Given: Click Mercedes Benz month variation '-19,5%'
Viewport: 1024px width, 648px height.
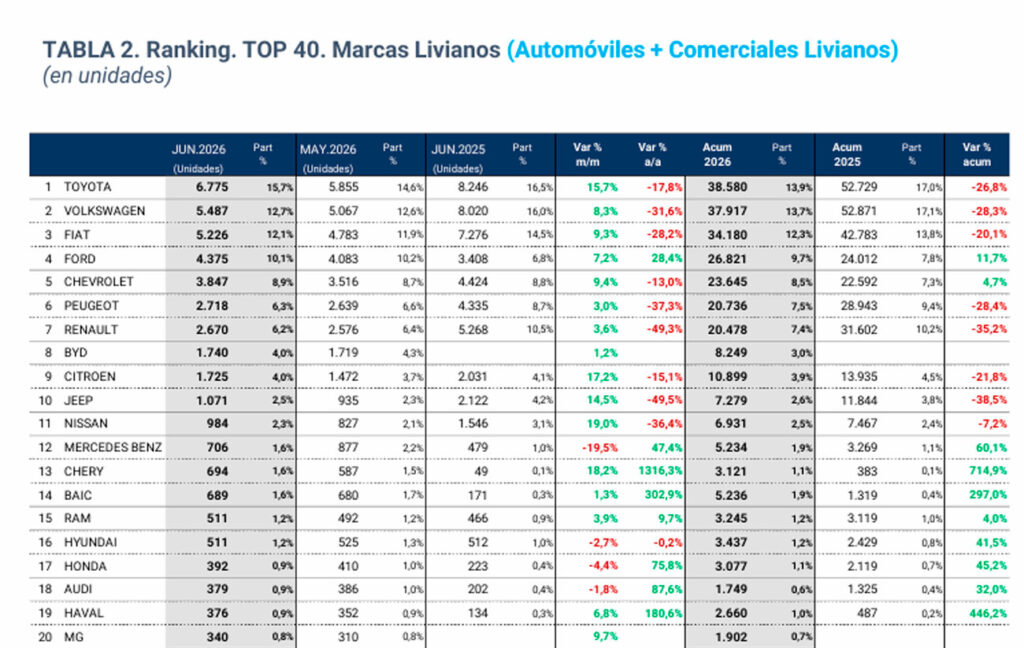Looking at the screenshot, I should [600, 447].
